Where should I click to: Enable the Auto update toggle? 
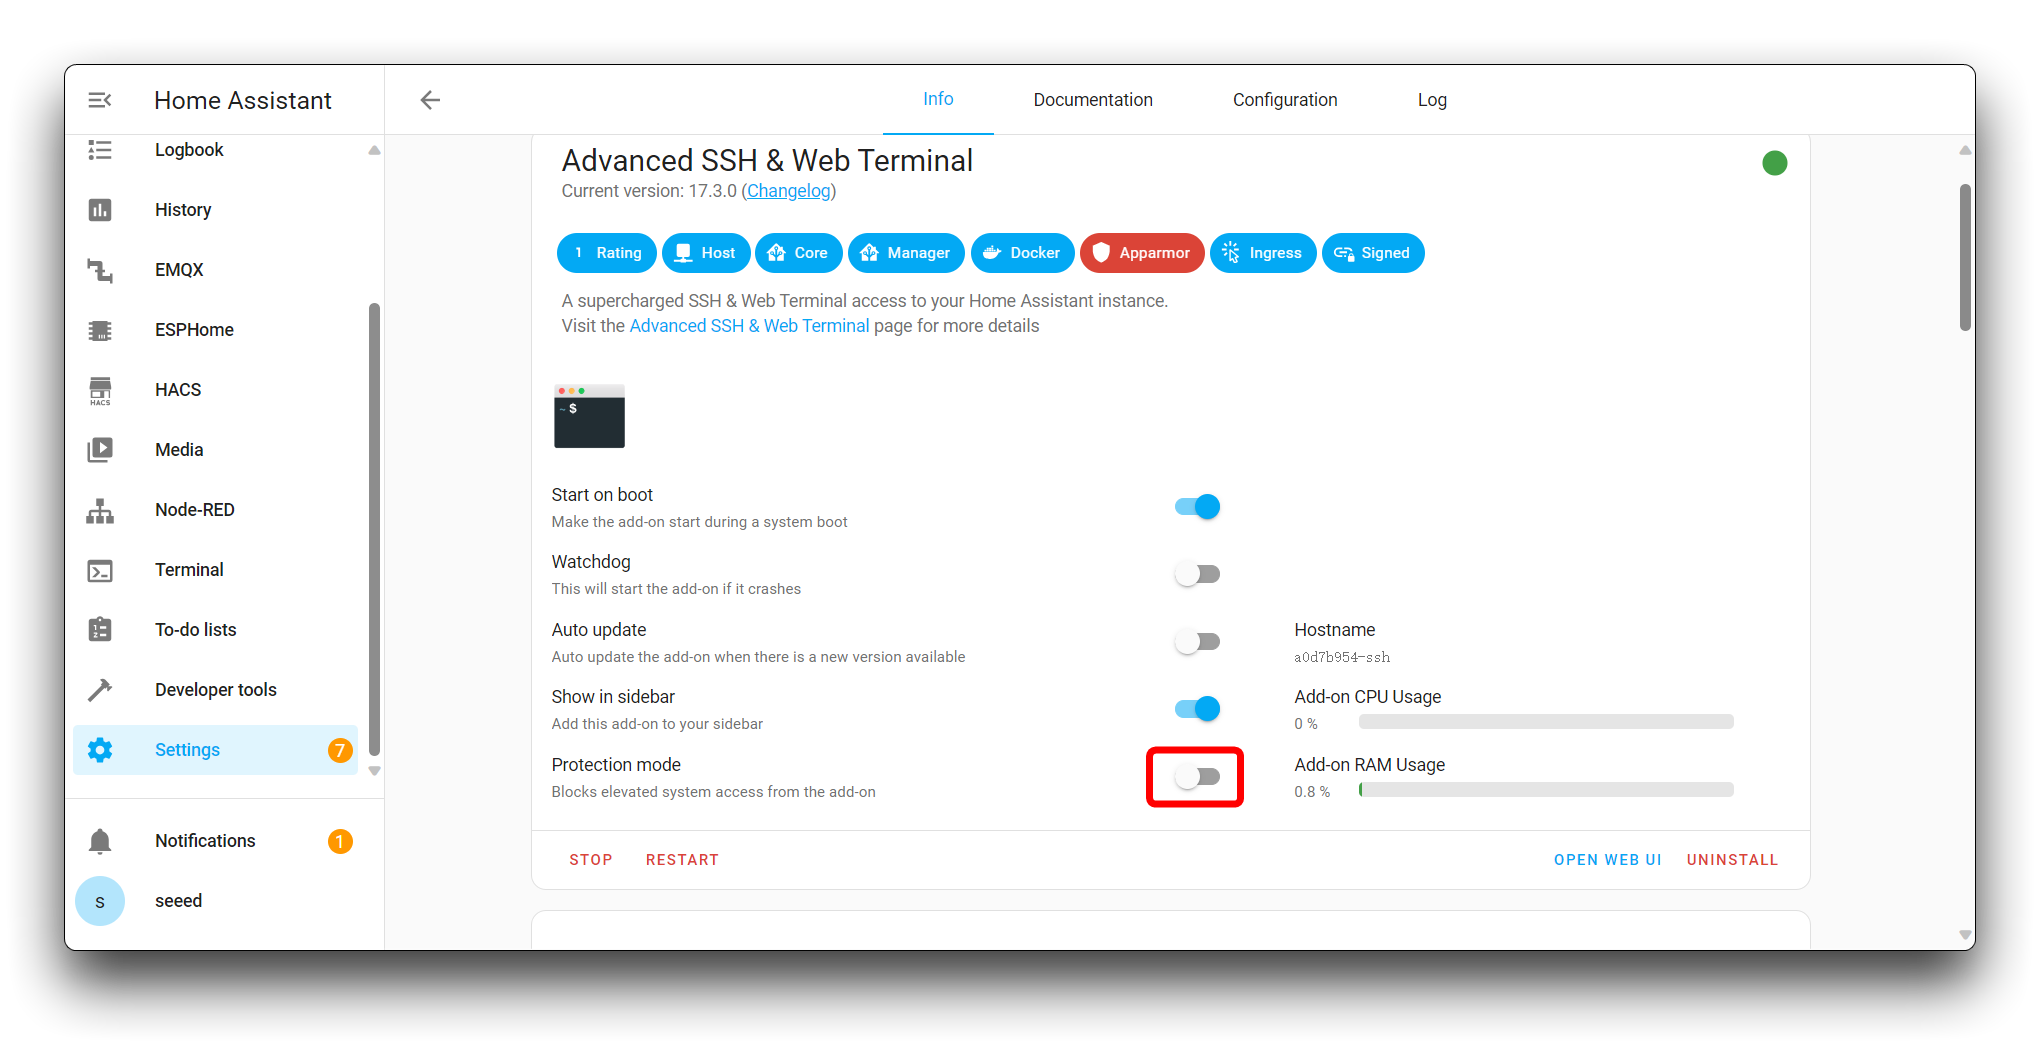[1197, 642]
